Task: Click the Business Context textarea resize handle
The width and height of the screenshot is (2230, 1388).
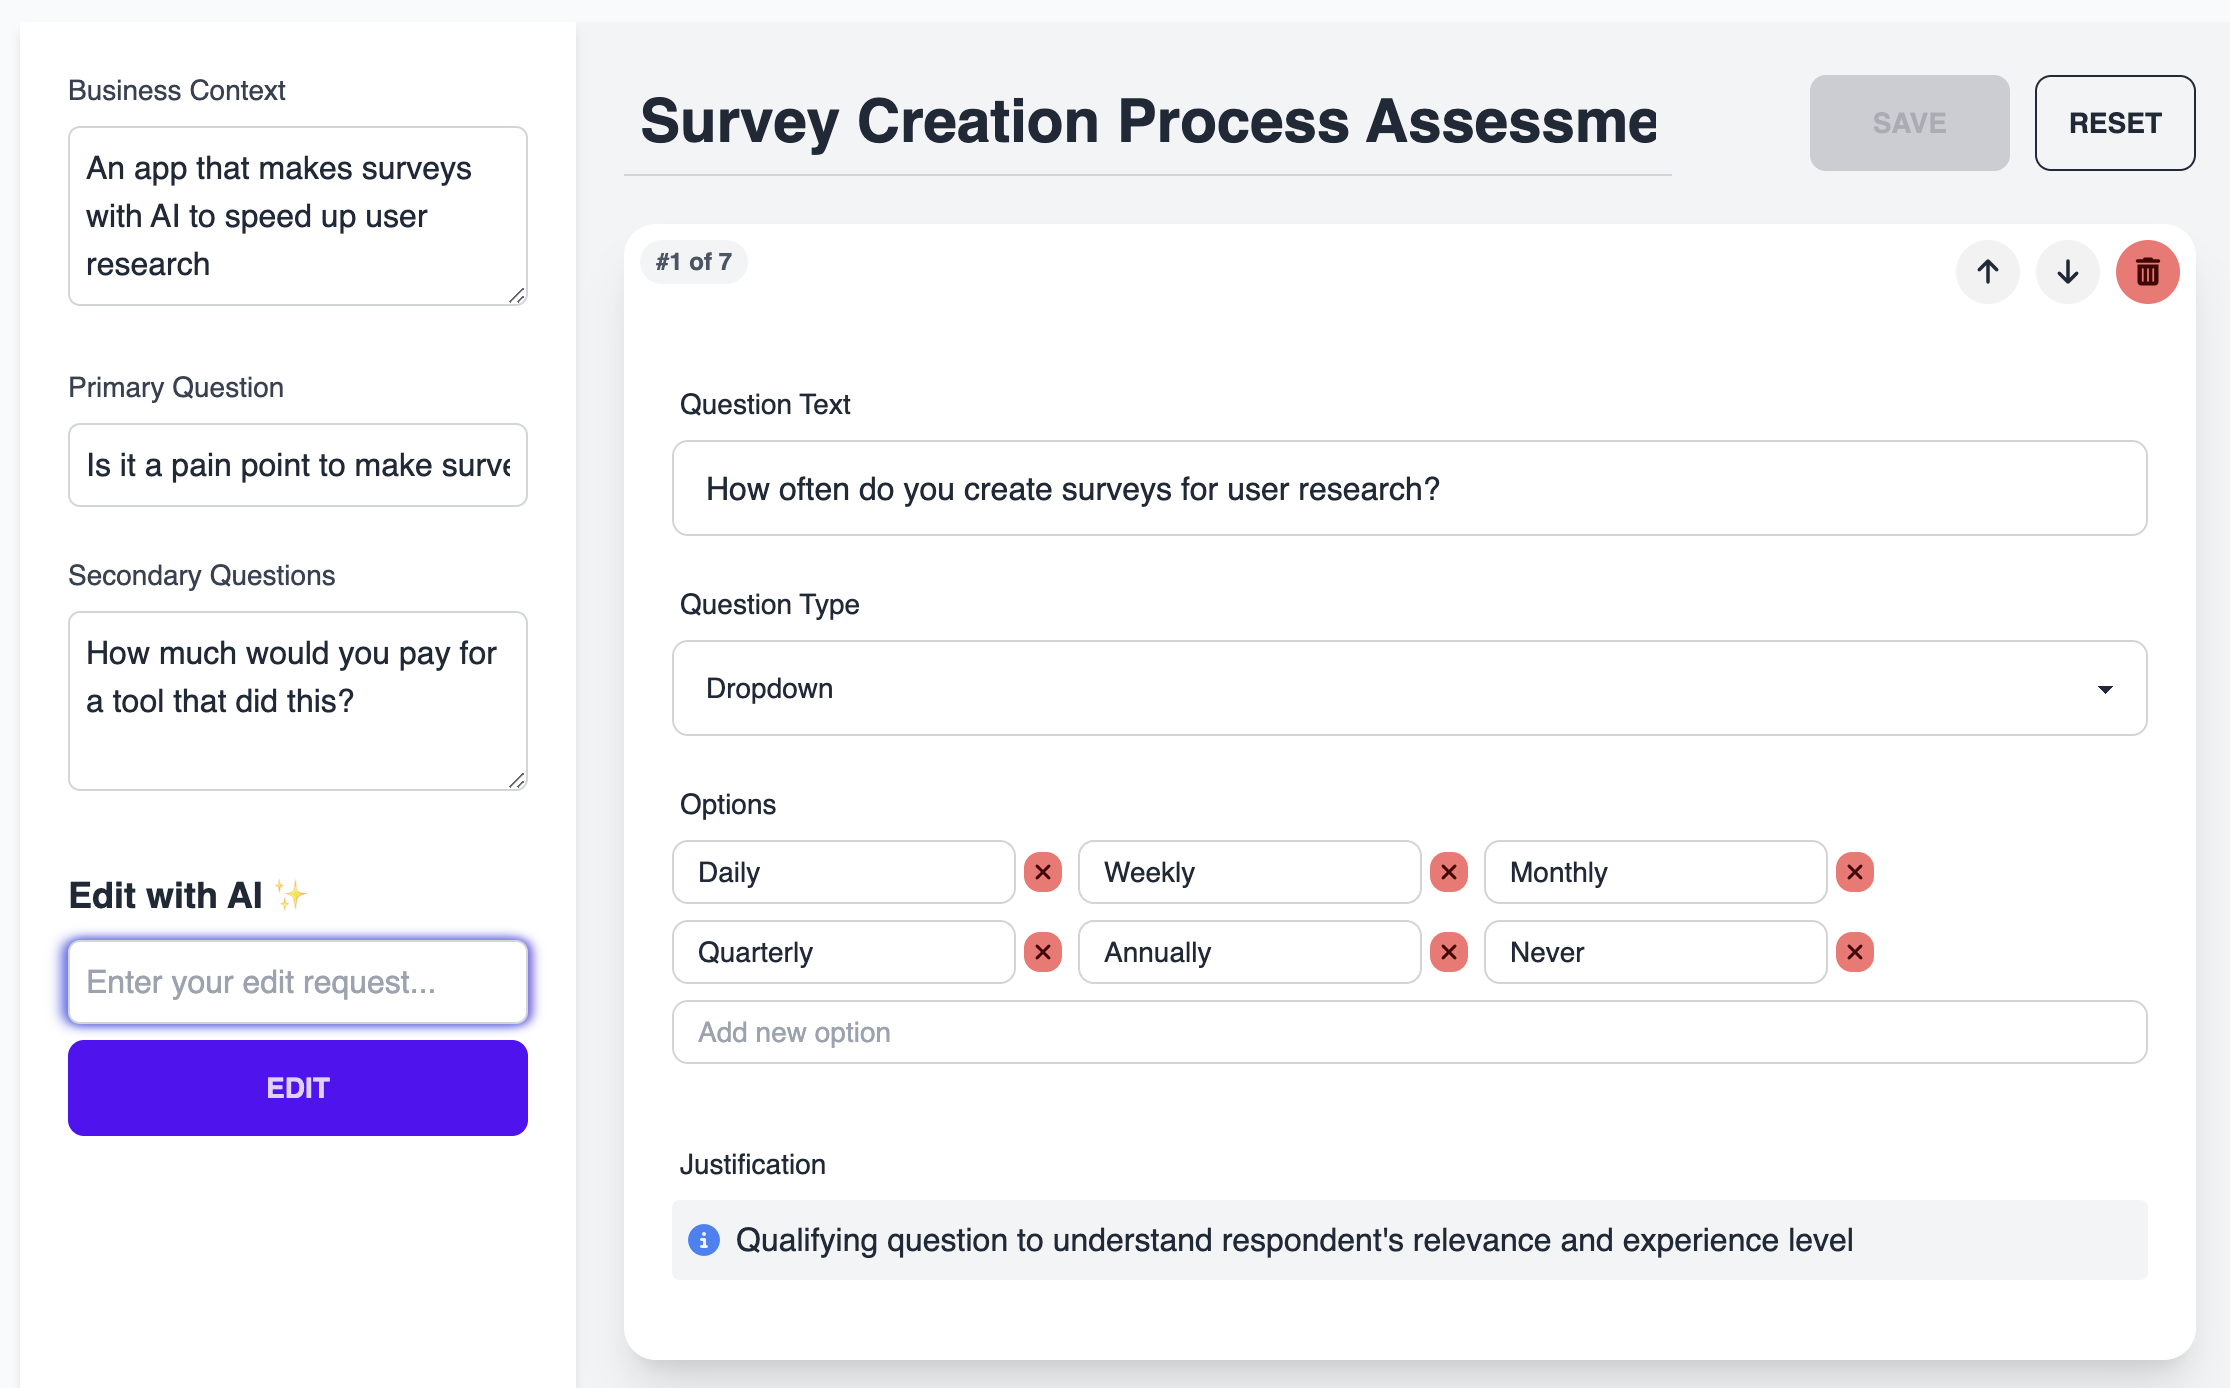Action: point(517,295)
